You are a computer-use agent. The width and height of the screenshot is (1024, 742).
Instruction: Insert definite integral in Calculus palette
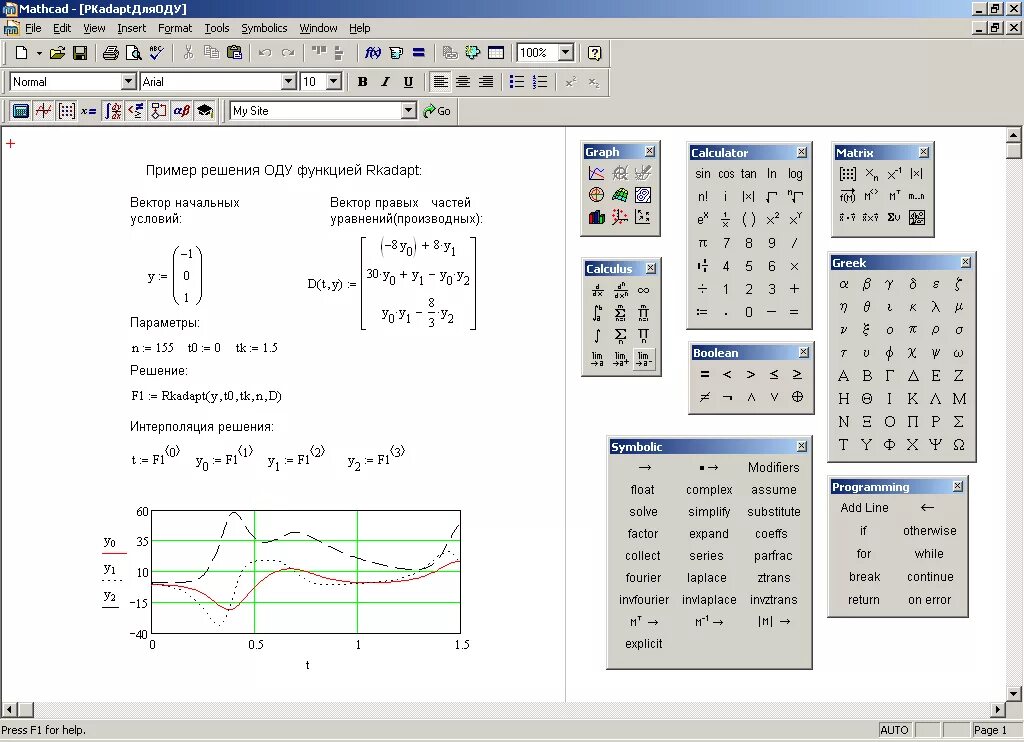pyautogui.click(x=597, y=313)
